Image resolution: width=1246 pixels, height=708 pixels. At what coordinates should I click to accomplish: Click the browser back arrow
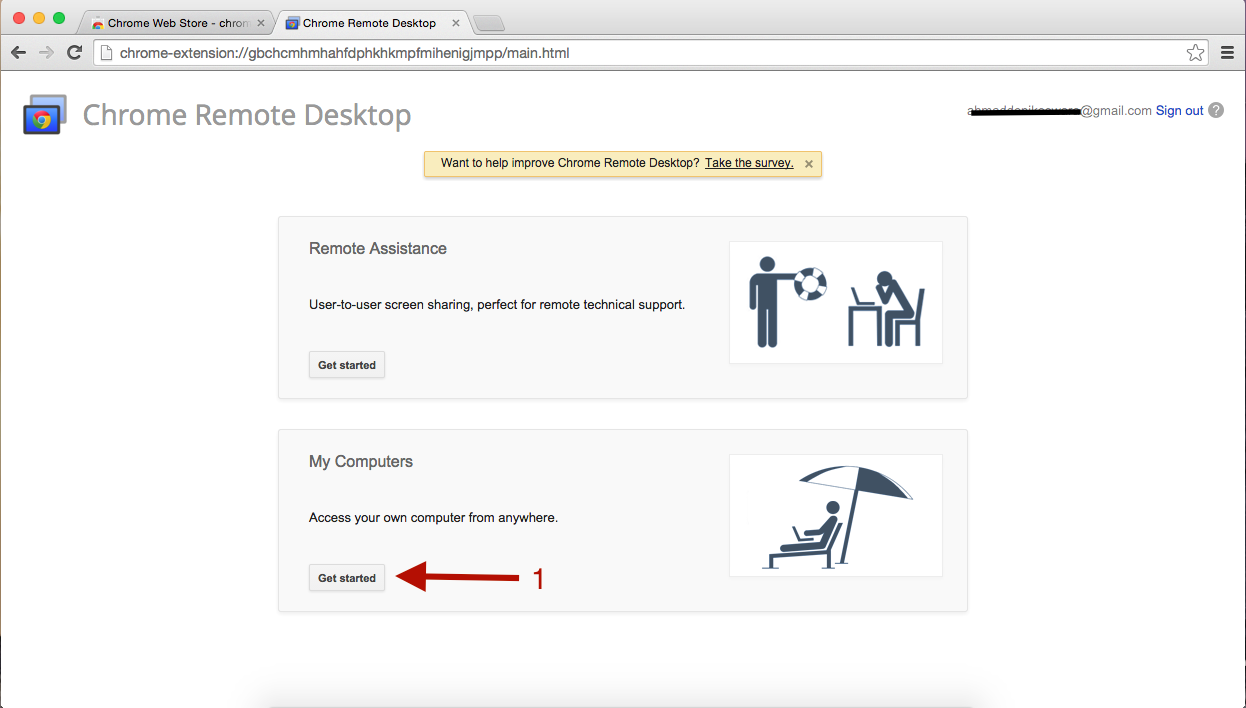point(19,53)
